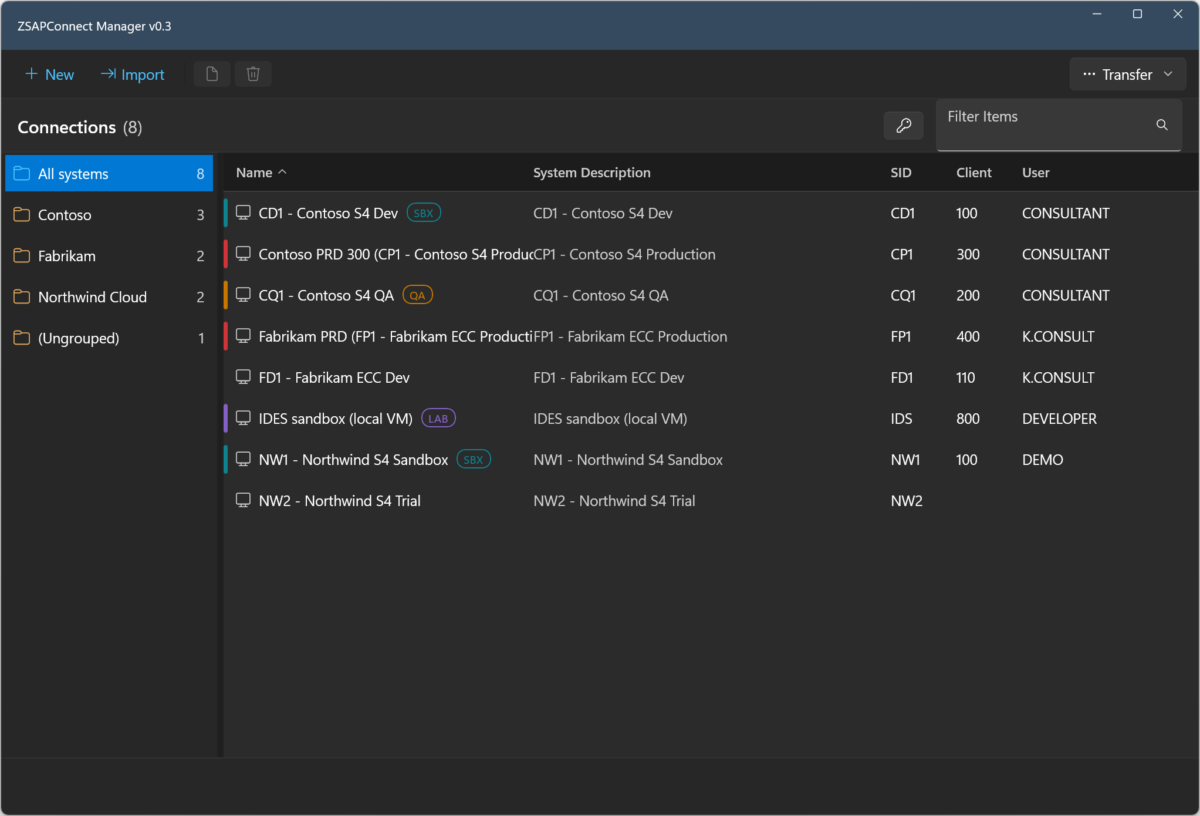Click the folder icon next to Contoso
Image resolution: width=1200 pixels, height=816 pixels.
click(x=21, y=215)
